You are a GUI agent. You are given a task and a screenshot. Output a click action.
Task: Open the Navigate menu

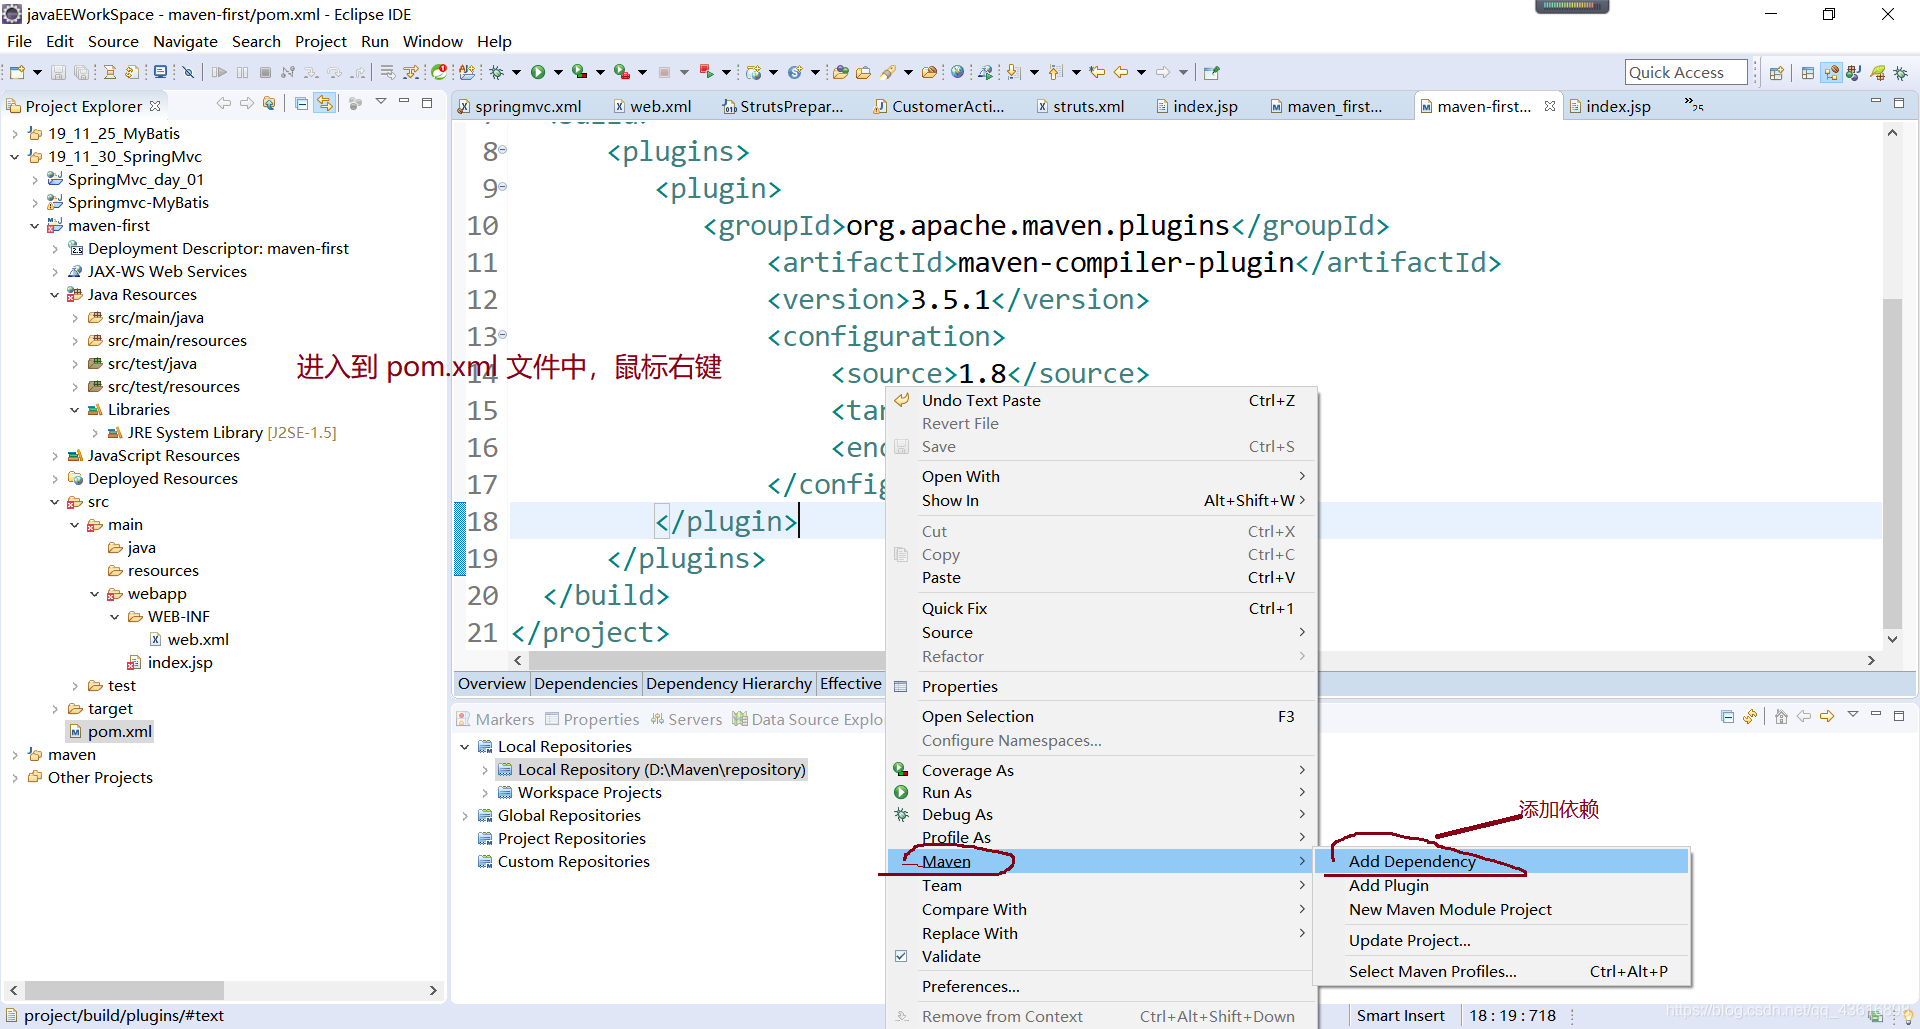click(x=185, y=42)
